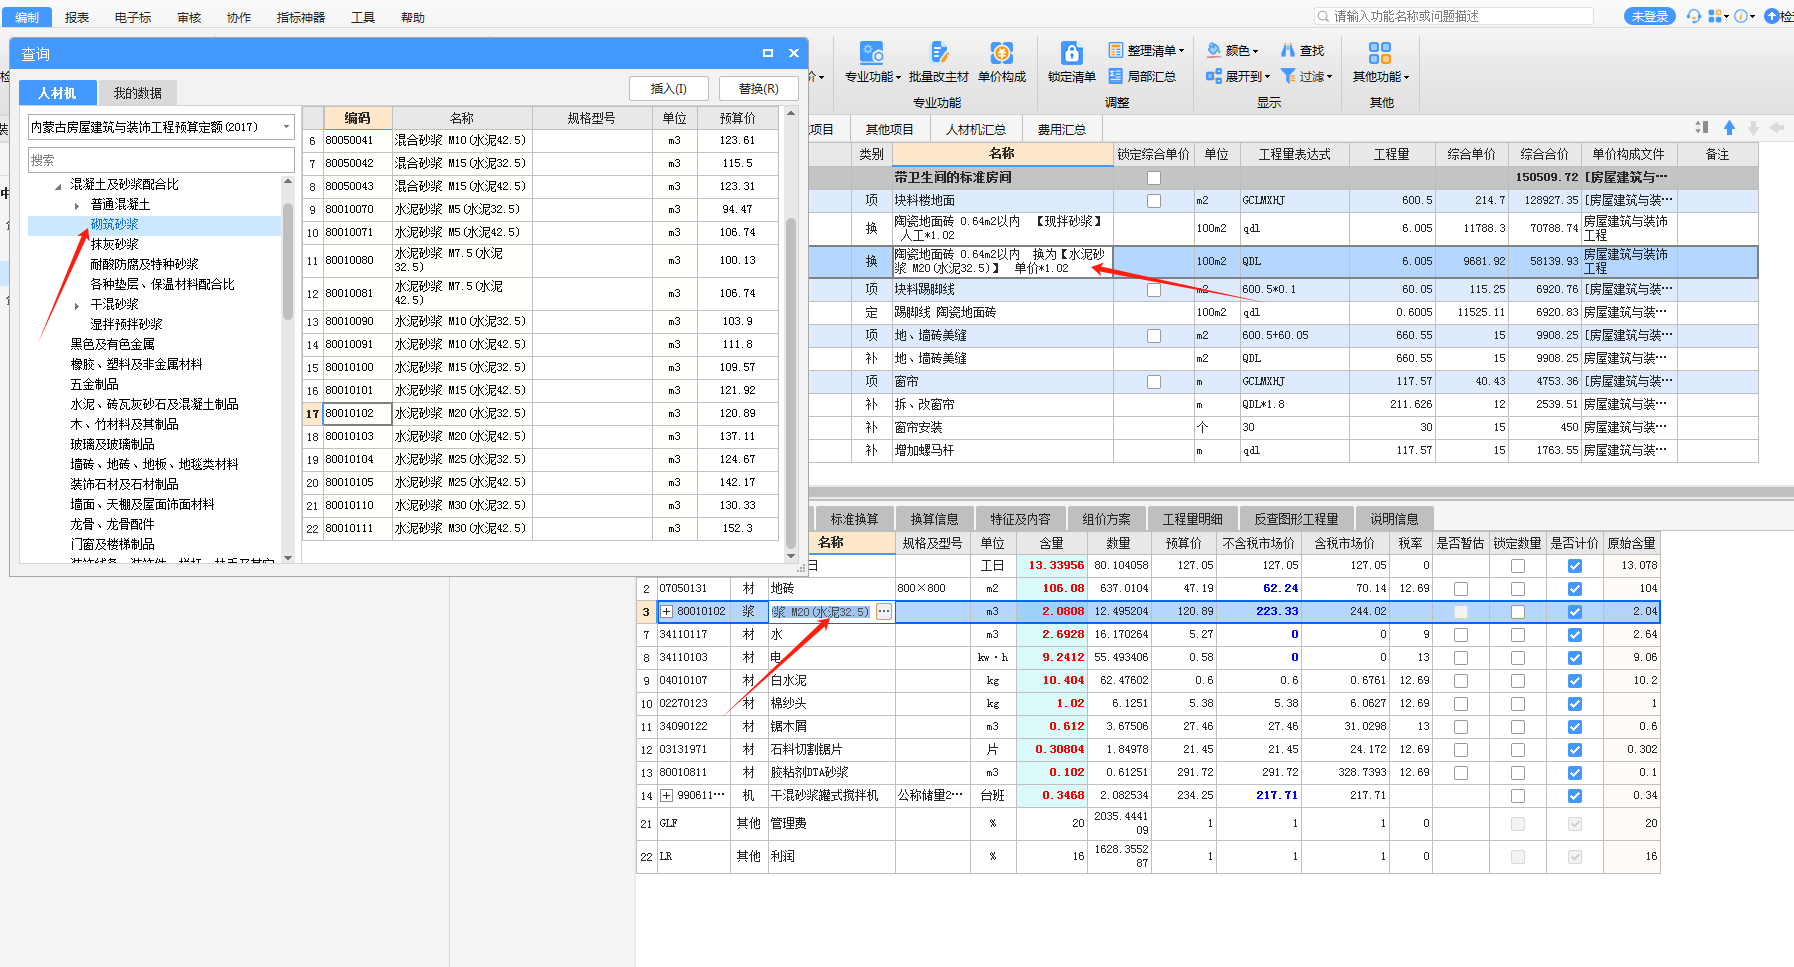
Task: Open the 费用汇总 tab
Action: 1062,129
